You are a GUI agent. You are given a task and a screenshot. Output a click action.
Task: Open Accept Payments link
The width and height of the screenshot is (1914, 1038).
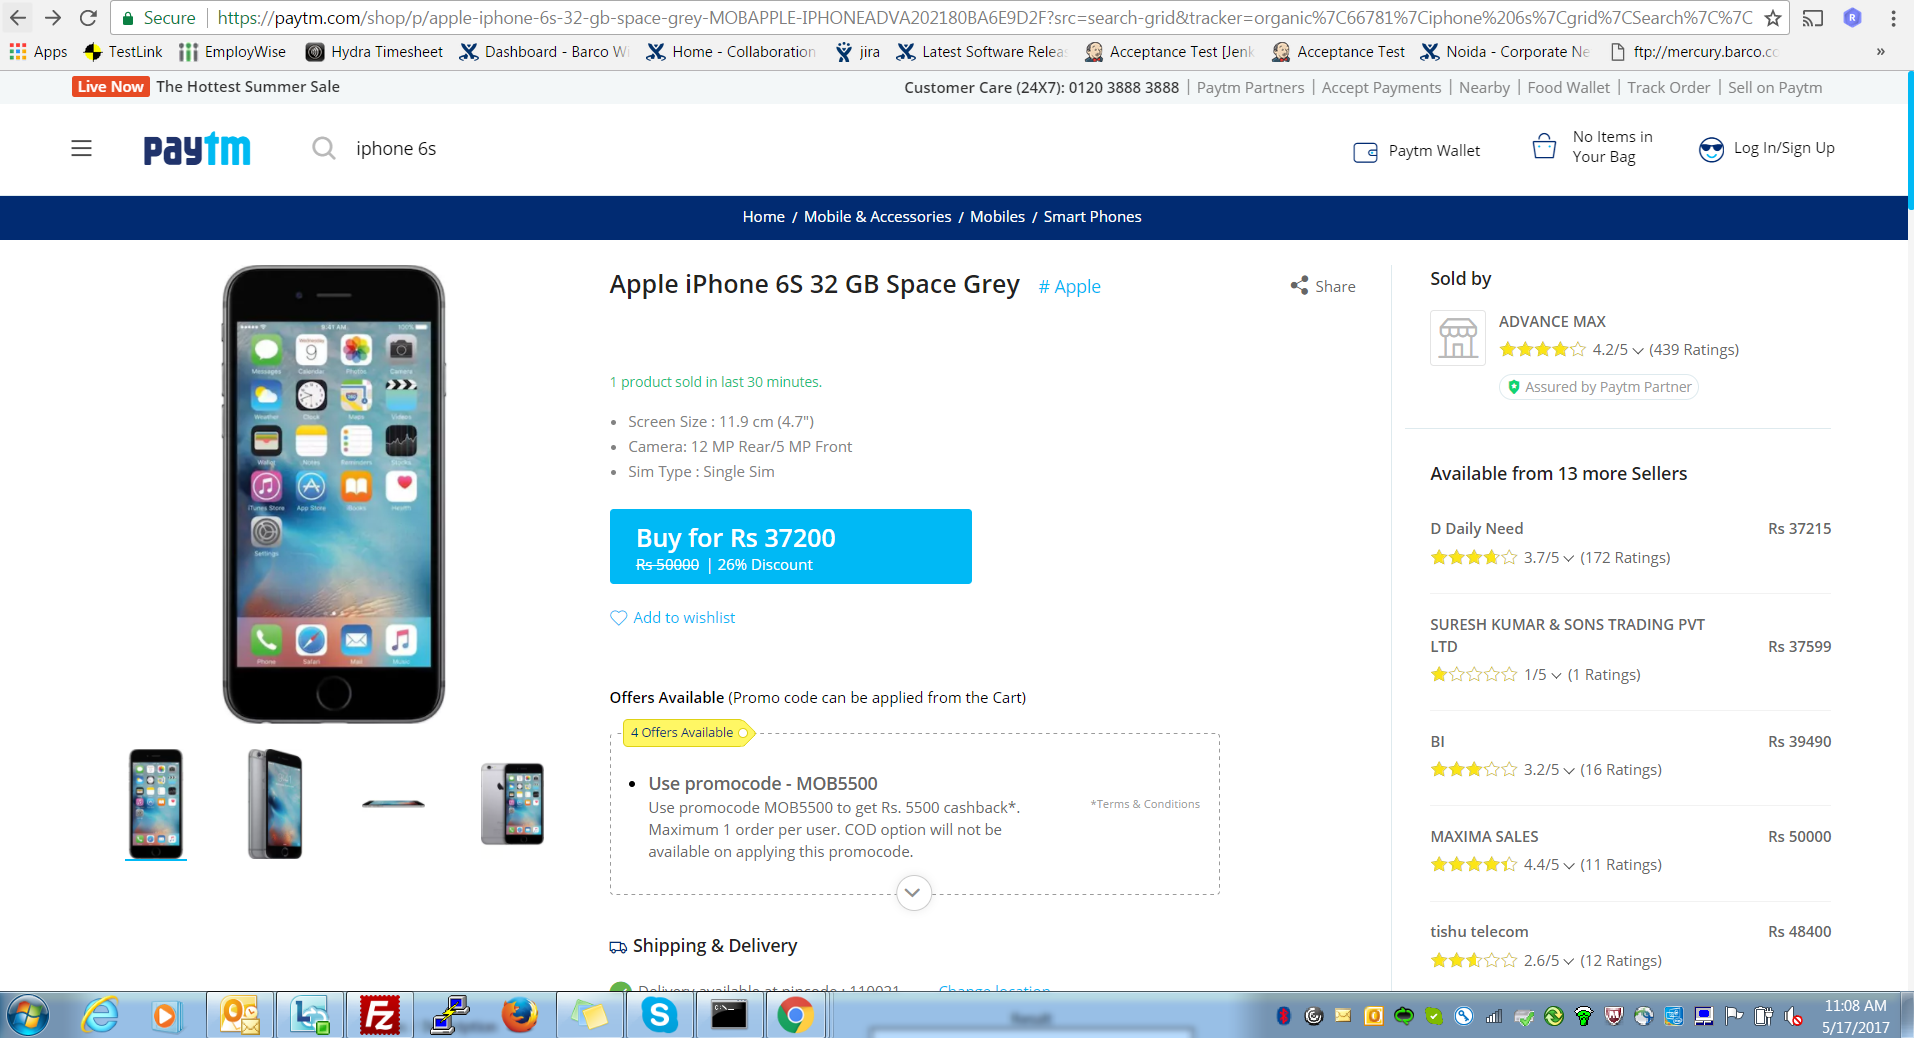point(1381,88)
